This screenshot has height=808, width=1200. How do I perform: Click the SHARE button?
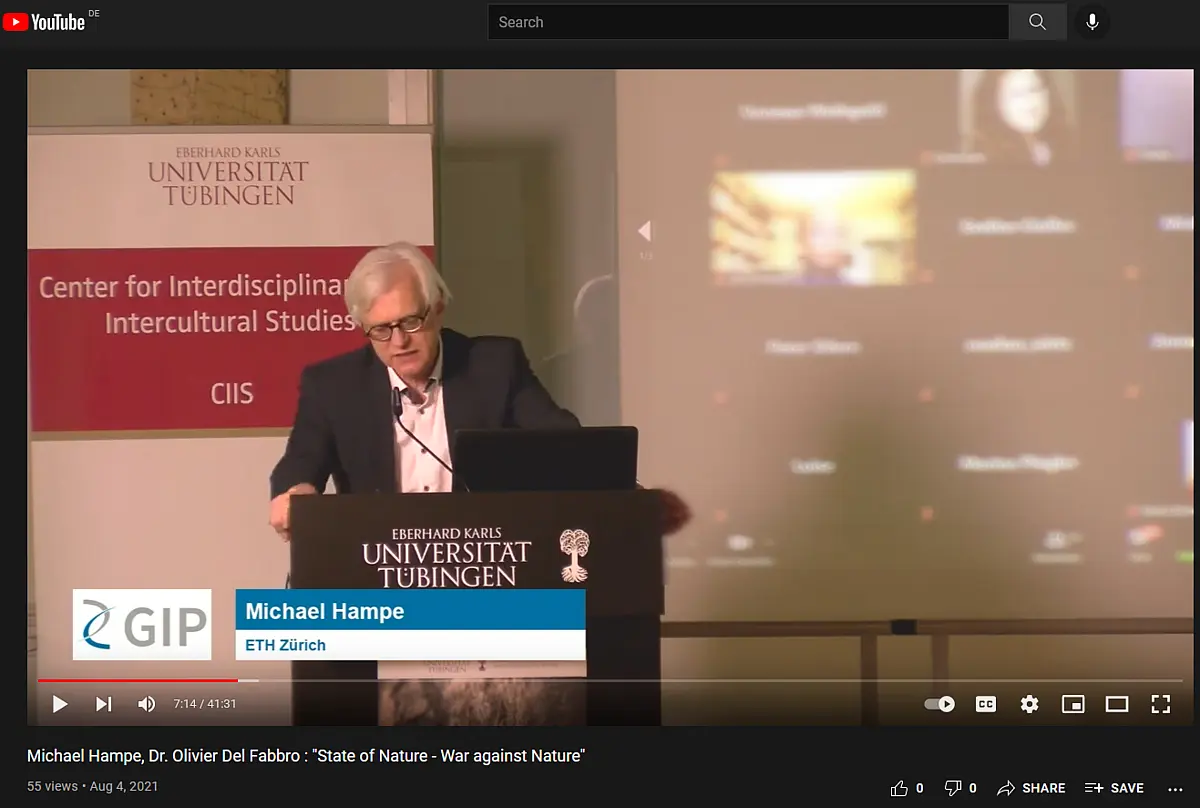click(x=1031, y=788)
